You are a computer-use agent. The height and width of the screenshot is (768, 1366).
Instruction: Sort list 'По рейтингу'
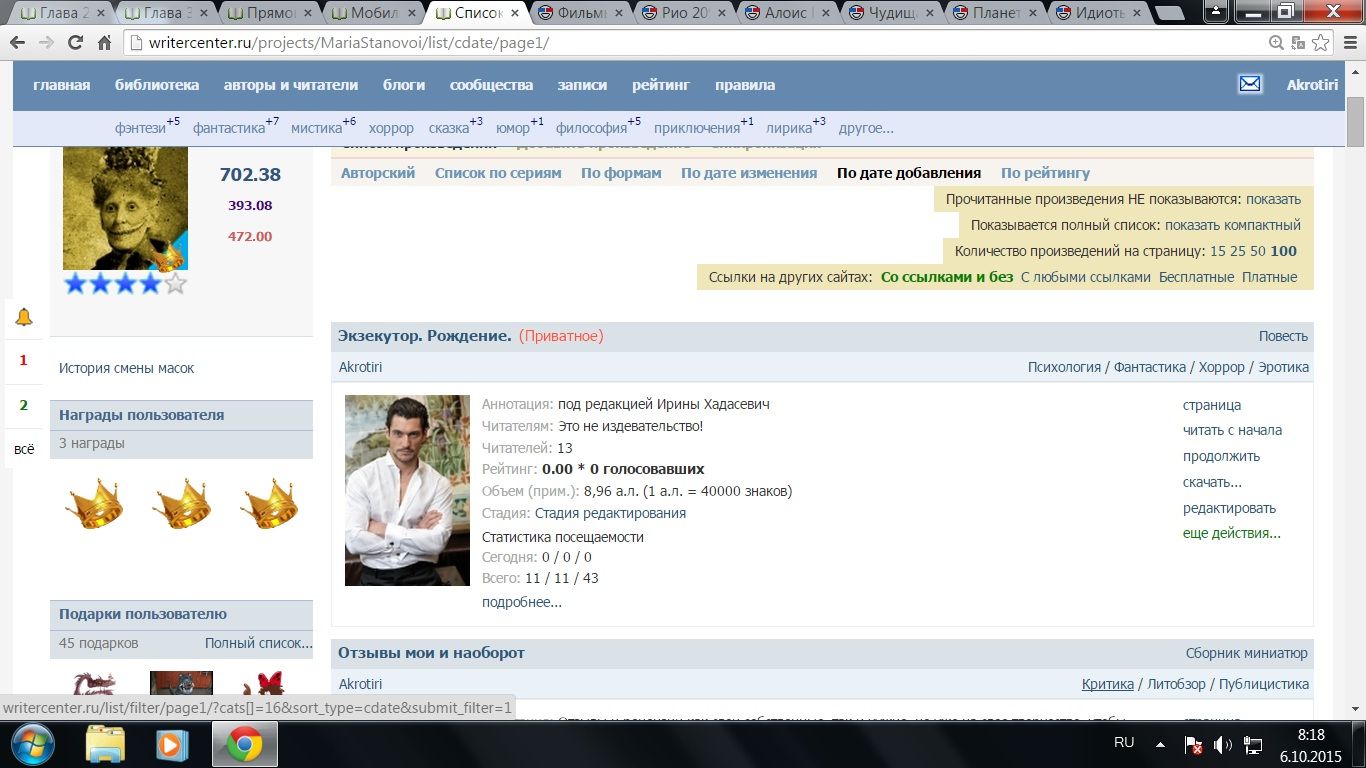click(x=1045, y=173)
